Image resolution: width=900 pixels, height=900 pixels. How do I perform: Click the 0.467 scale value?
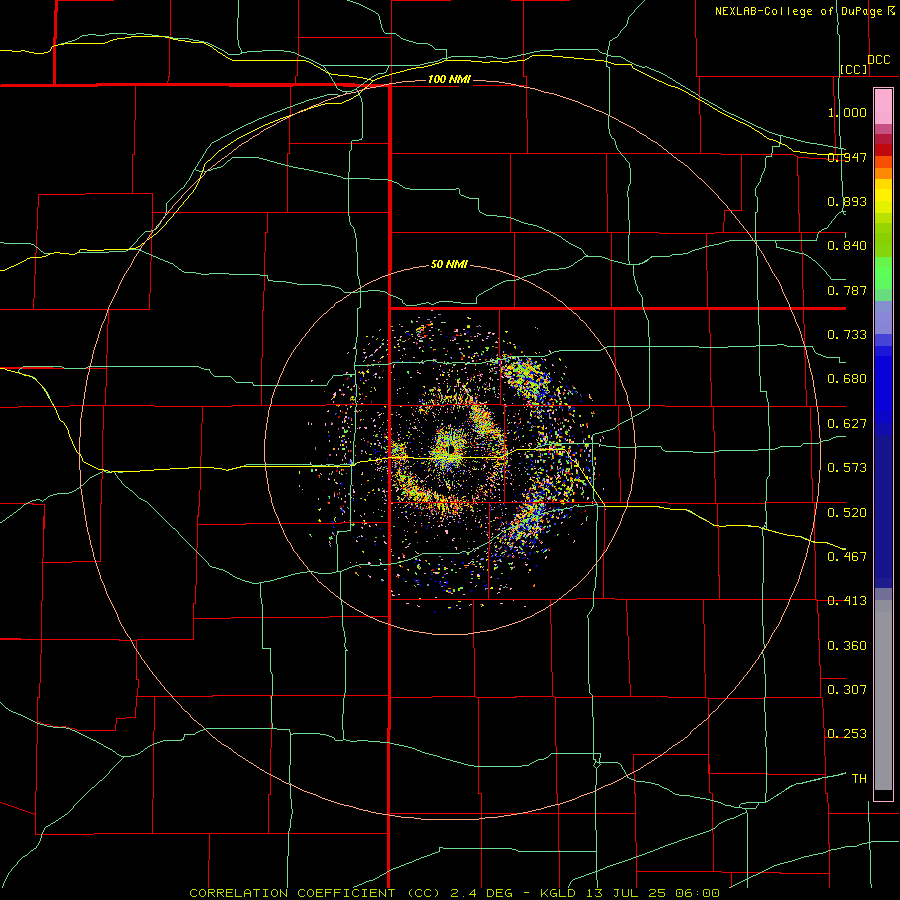(847, 557)
